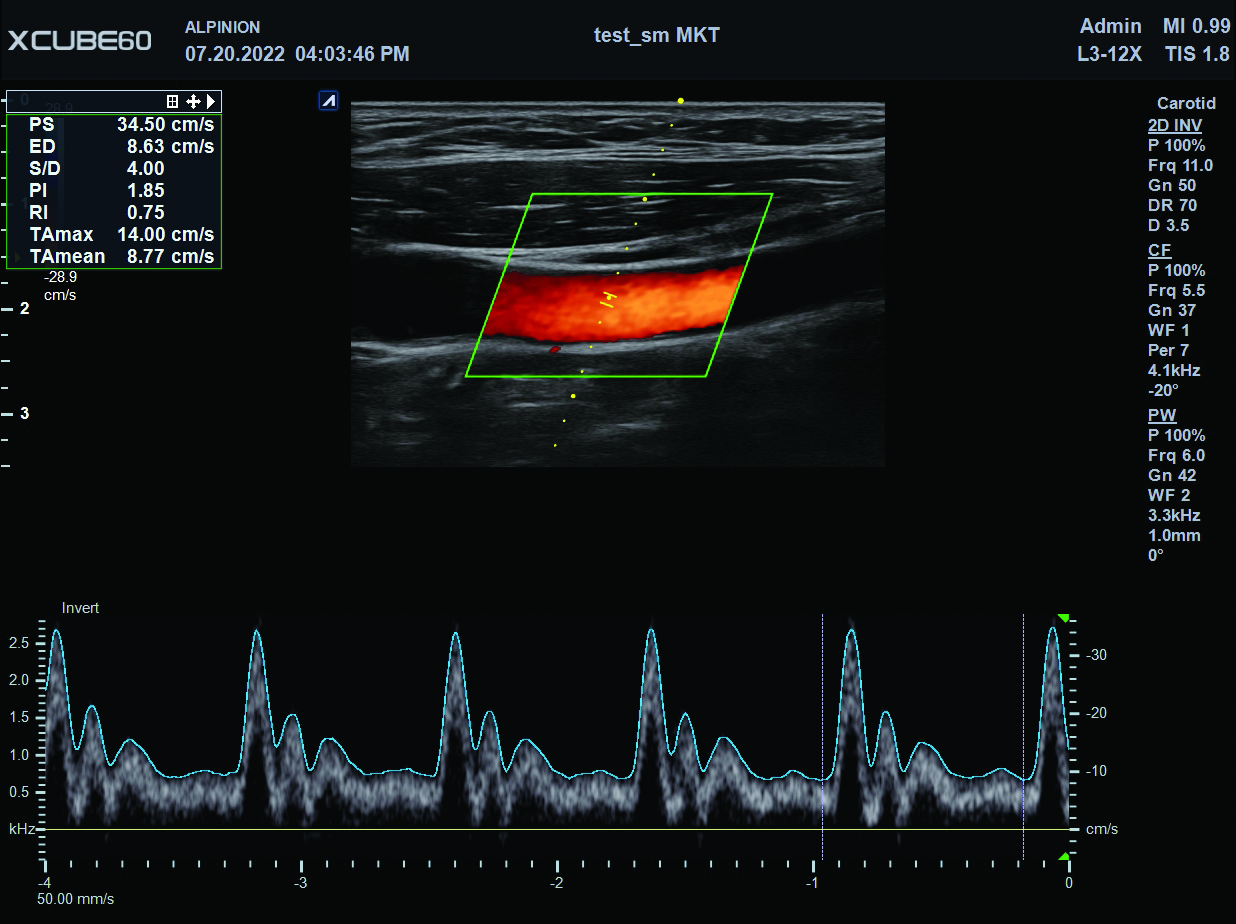Click the XCUBE60 logo

click(80, 41)
